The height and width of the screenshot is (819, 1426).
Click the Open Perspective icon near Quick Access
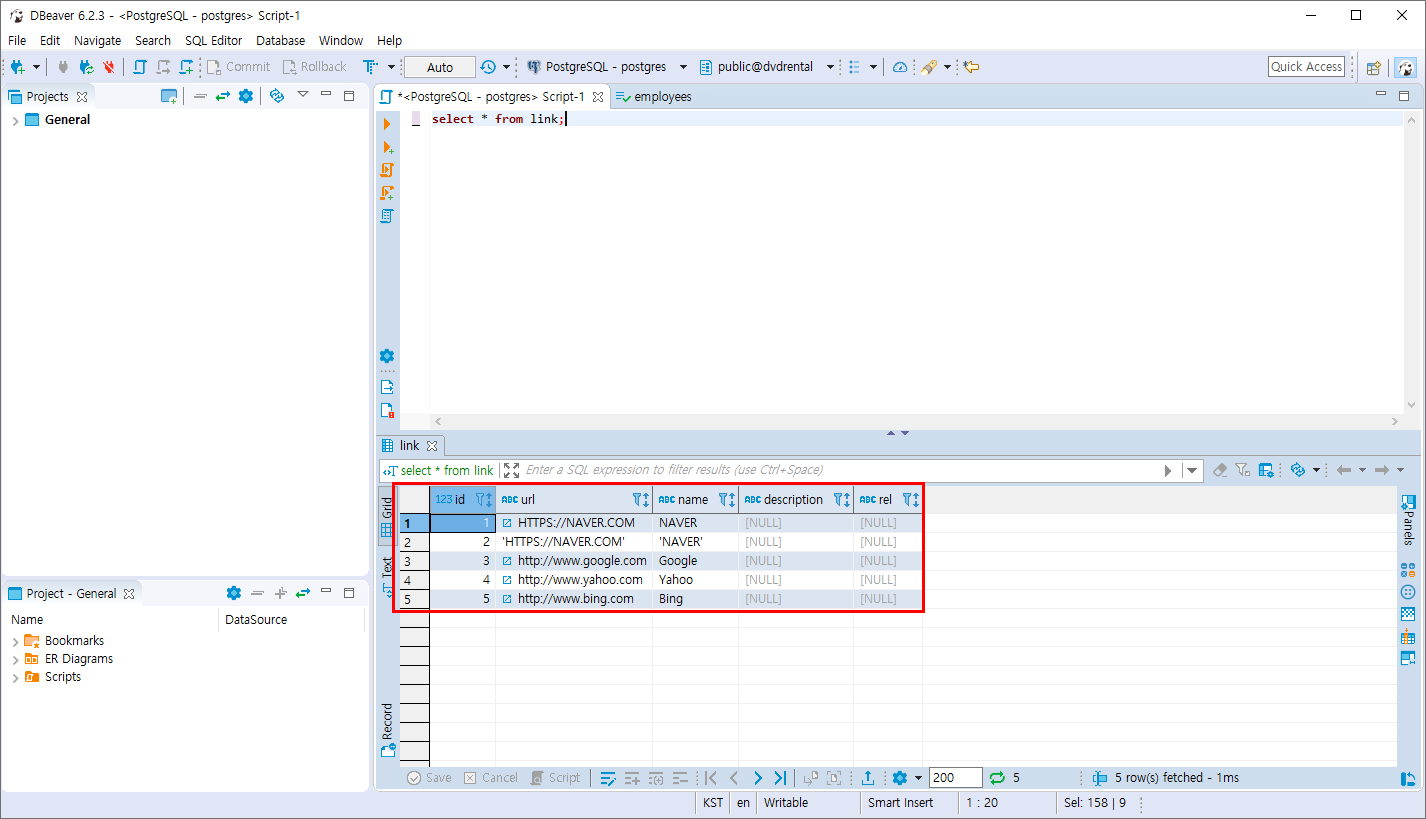coord(1374,67)
